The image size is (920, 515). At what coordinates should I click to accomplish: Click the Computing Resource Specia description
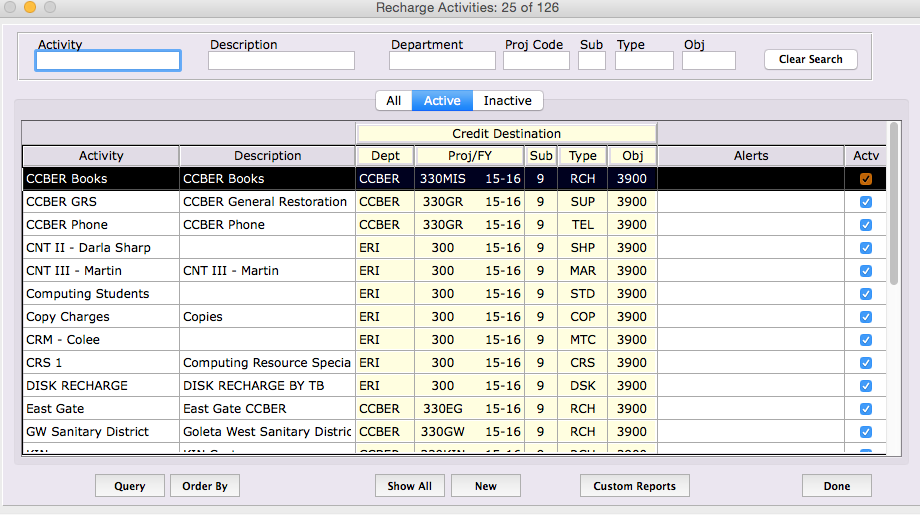(267, 362)
